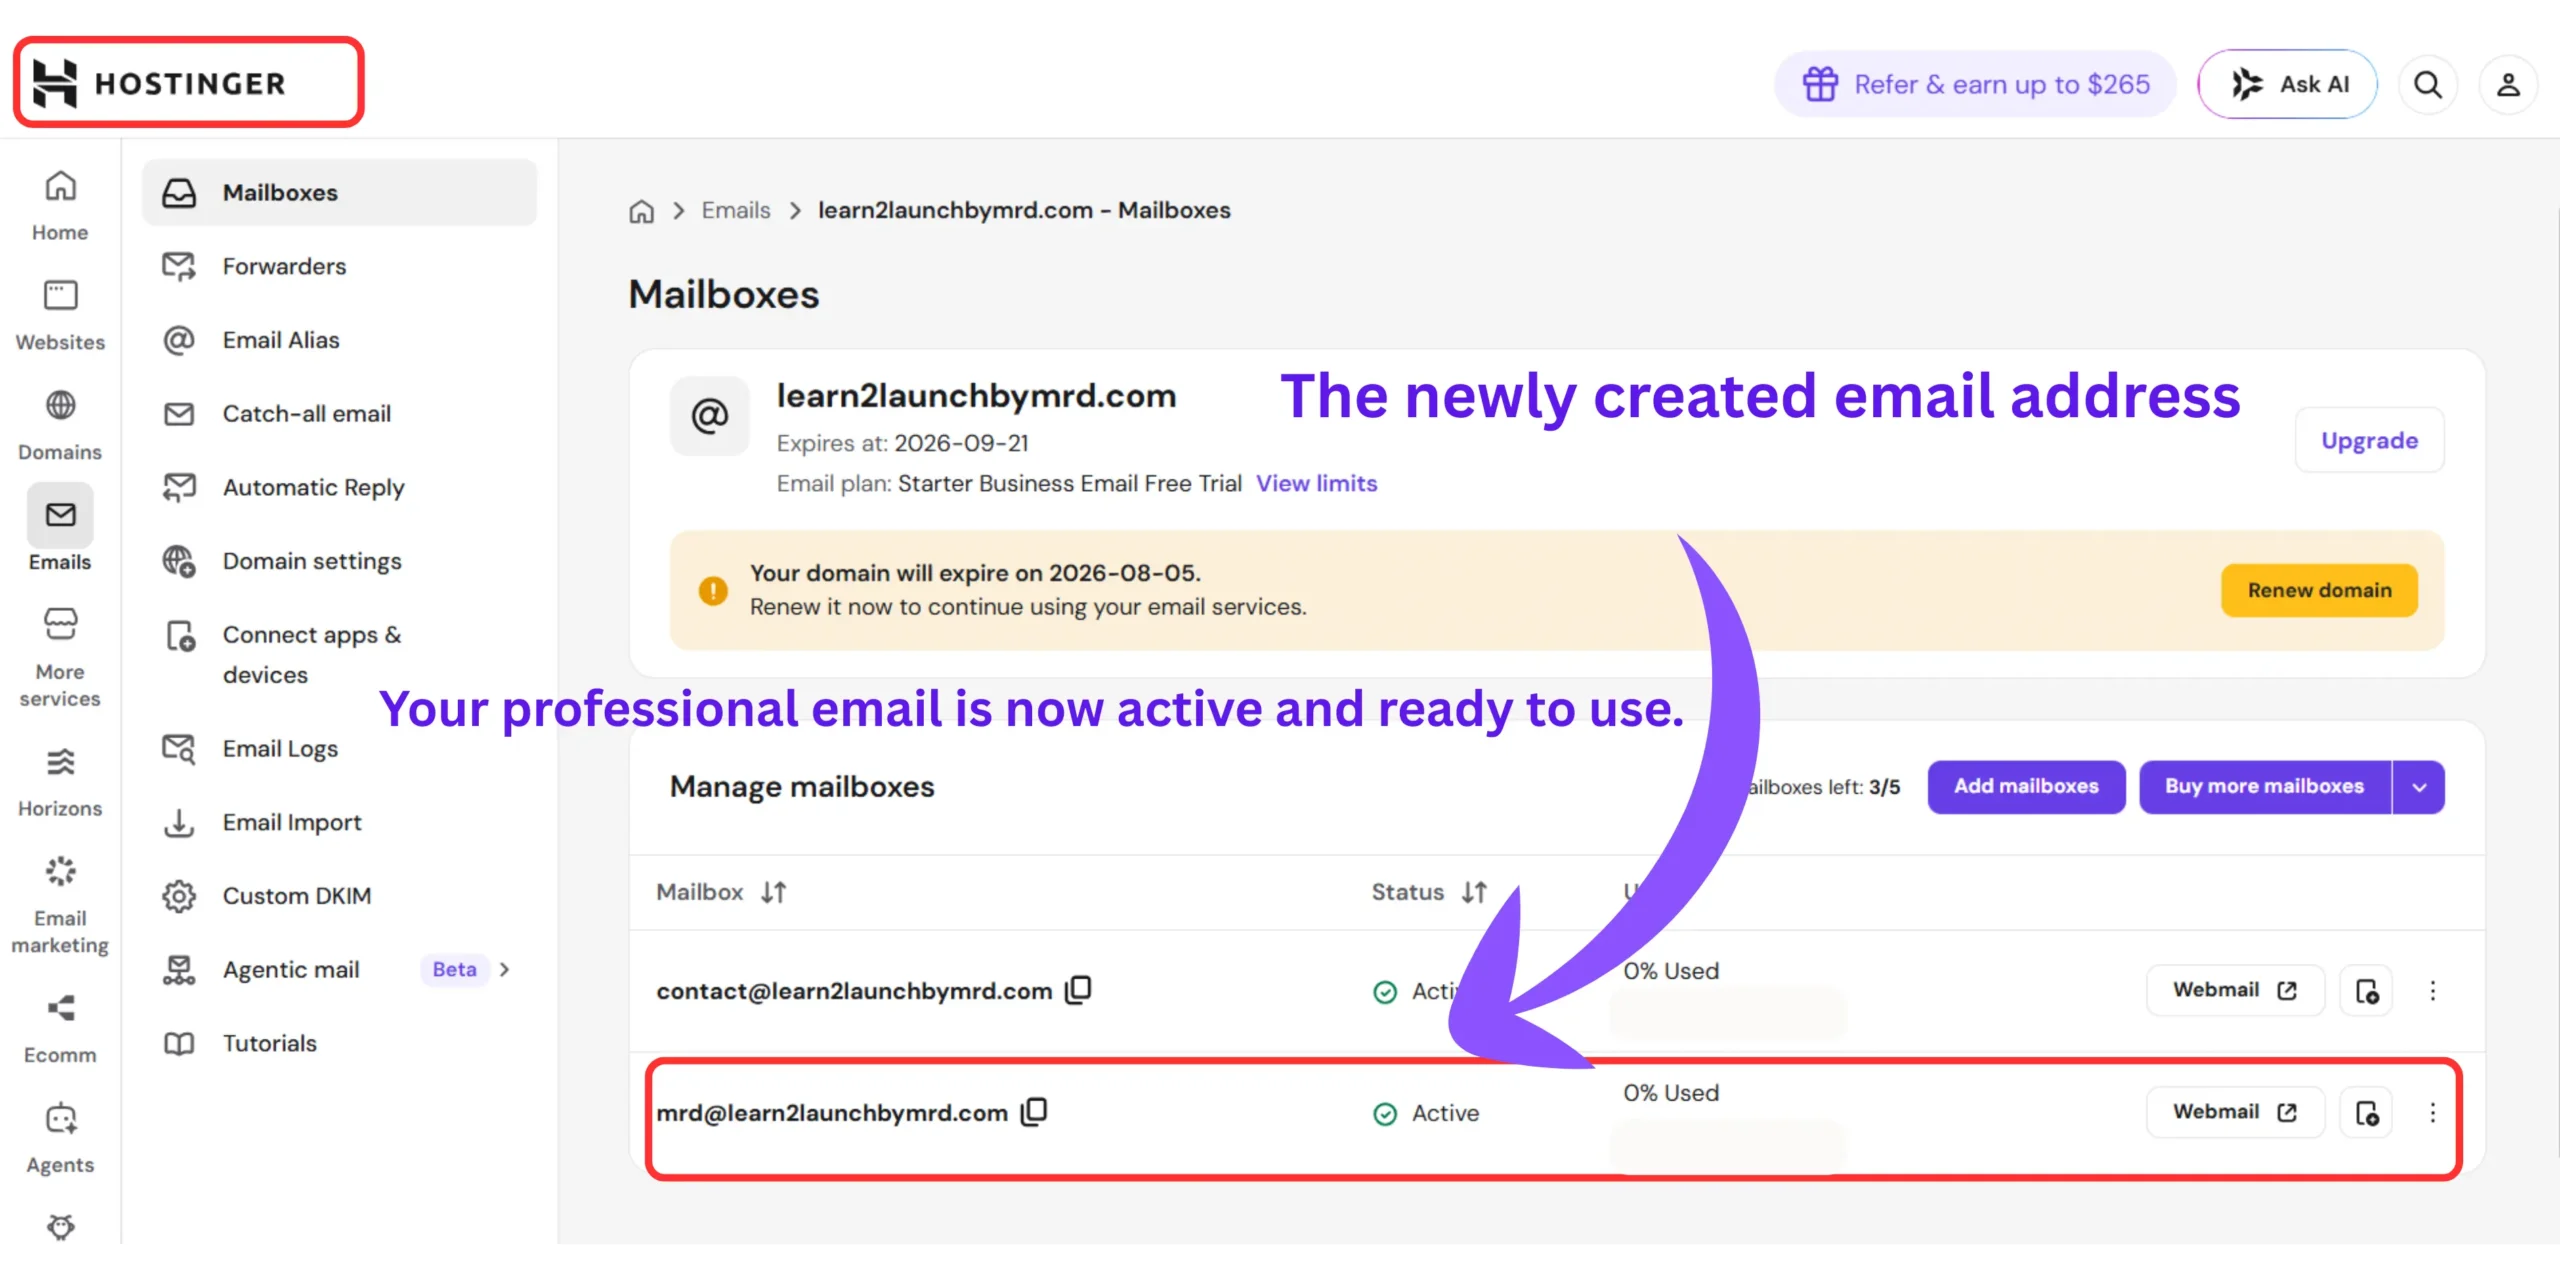The height and width of the screenshot is (1280, 2560).
Task: Click the contact@learn2launchbymrd.com mailbox text
Action: point(854,991)
